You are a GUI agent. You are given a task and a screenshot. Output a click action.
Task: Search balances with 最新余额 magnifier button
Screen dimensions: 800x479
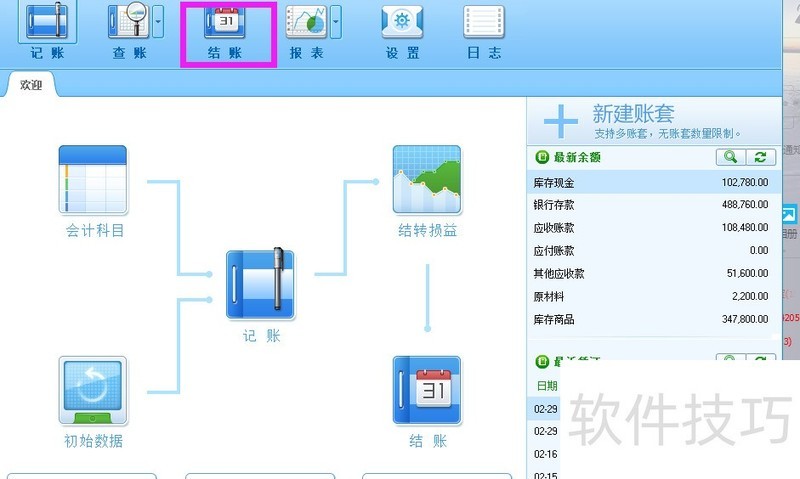[x=731, y=157]
